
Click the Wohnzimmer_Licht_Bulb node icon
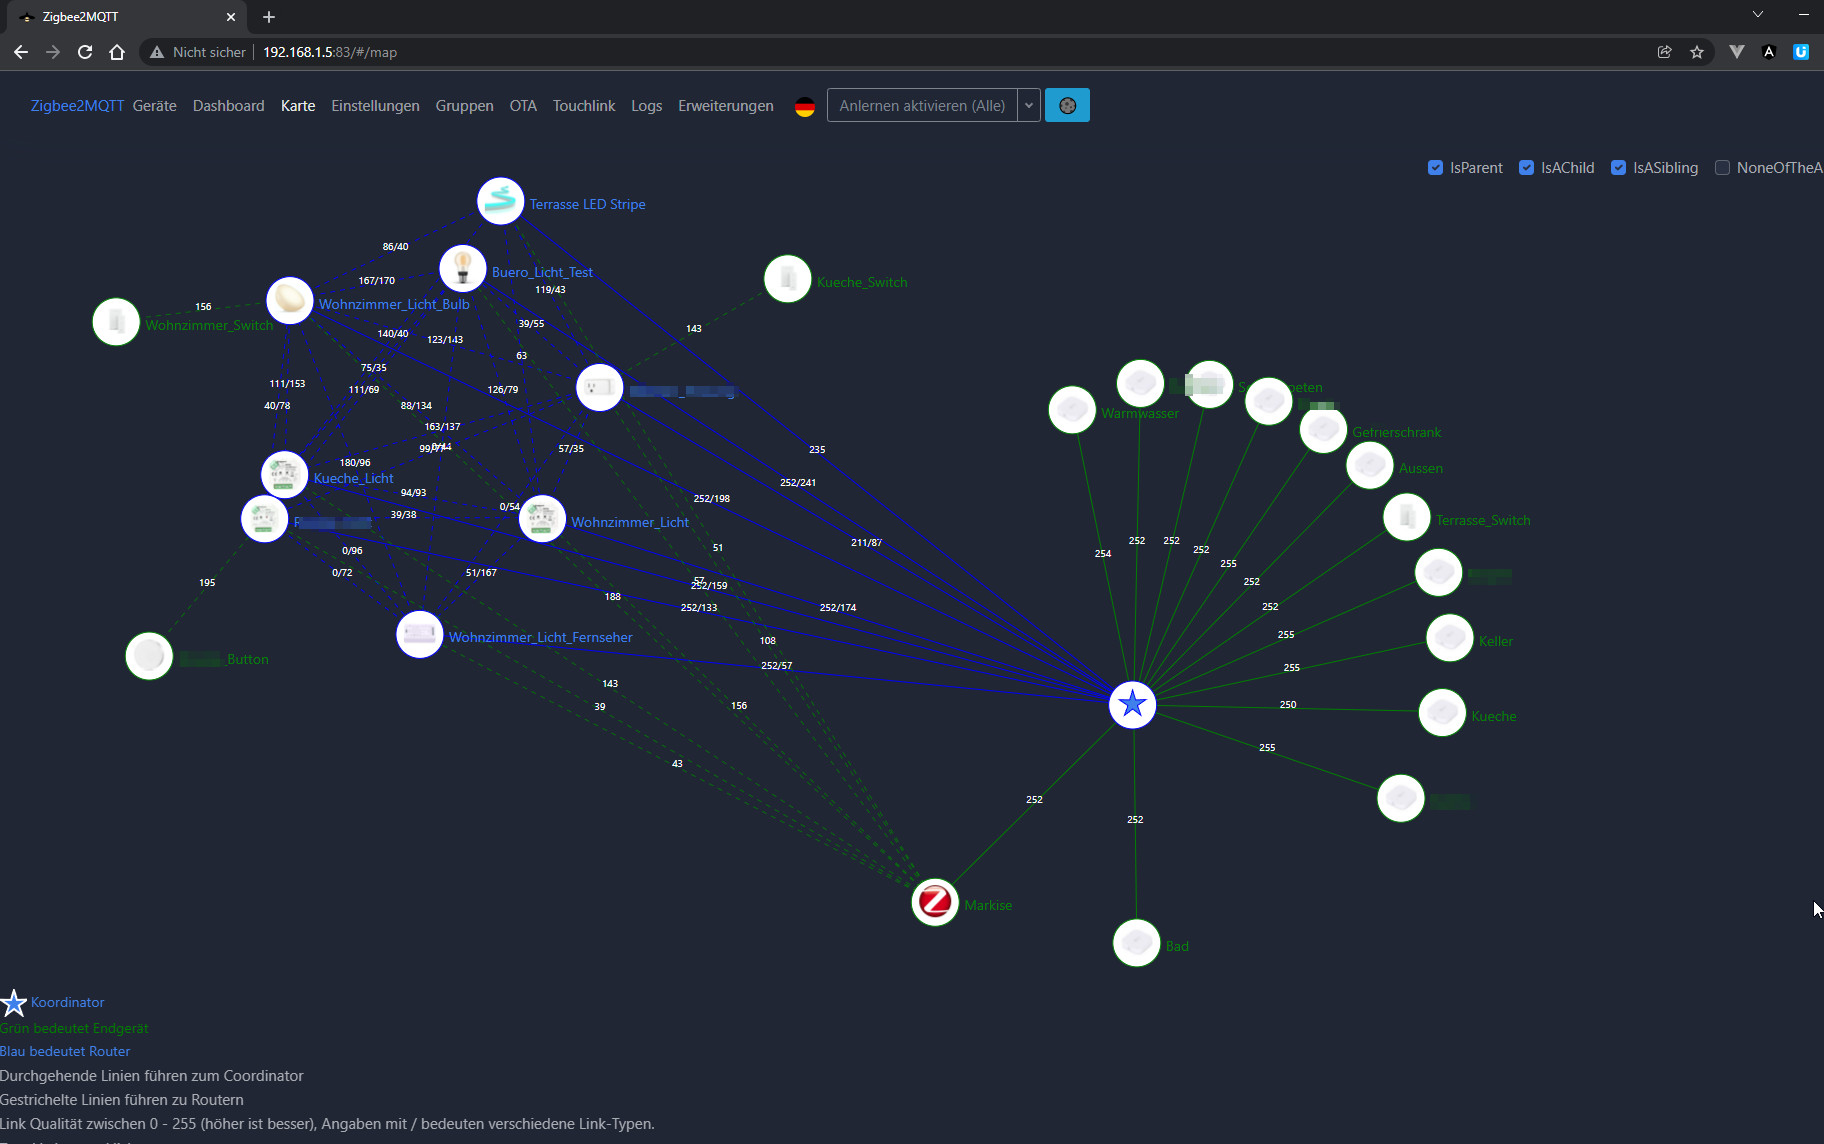coord(290,301)
